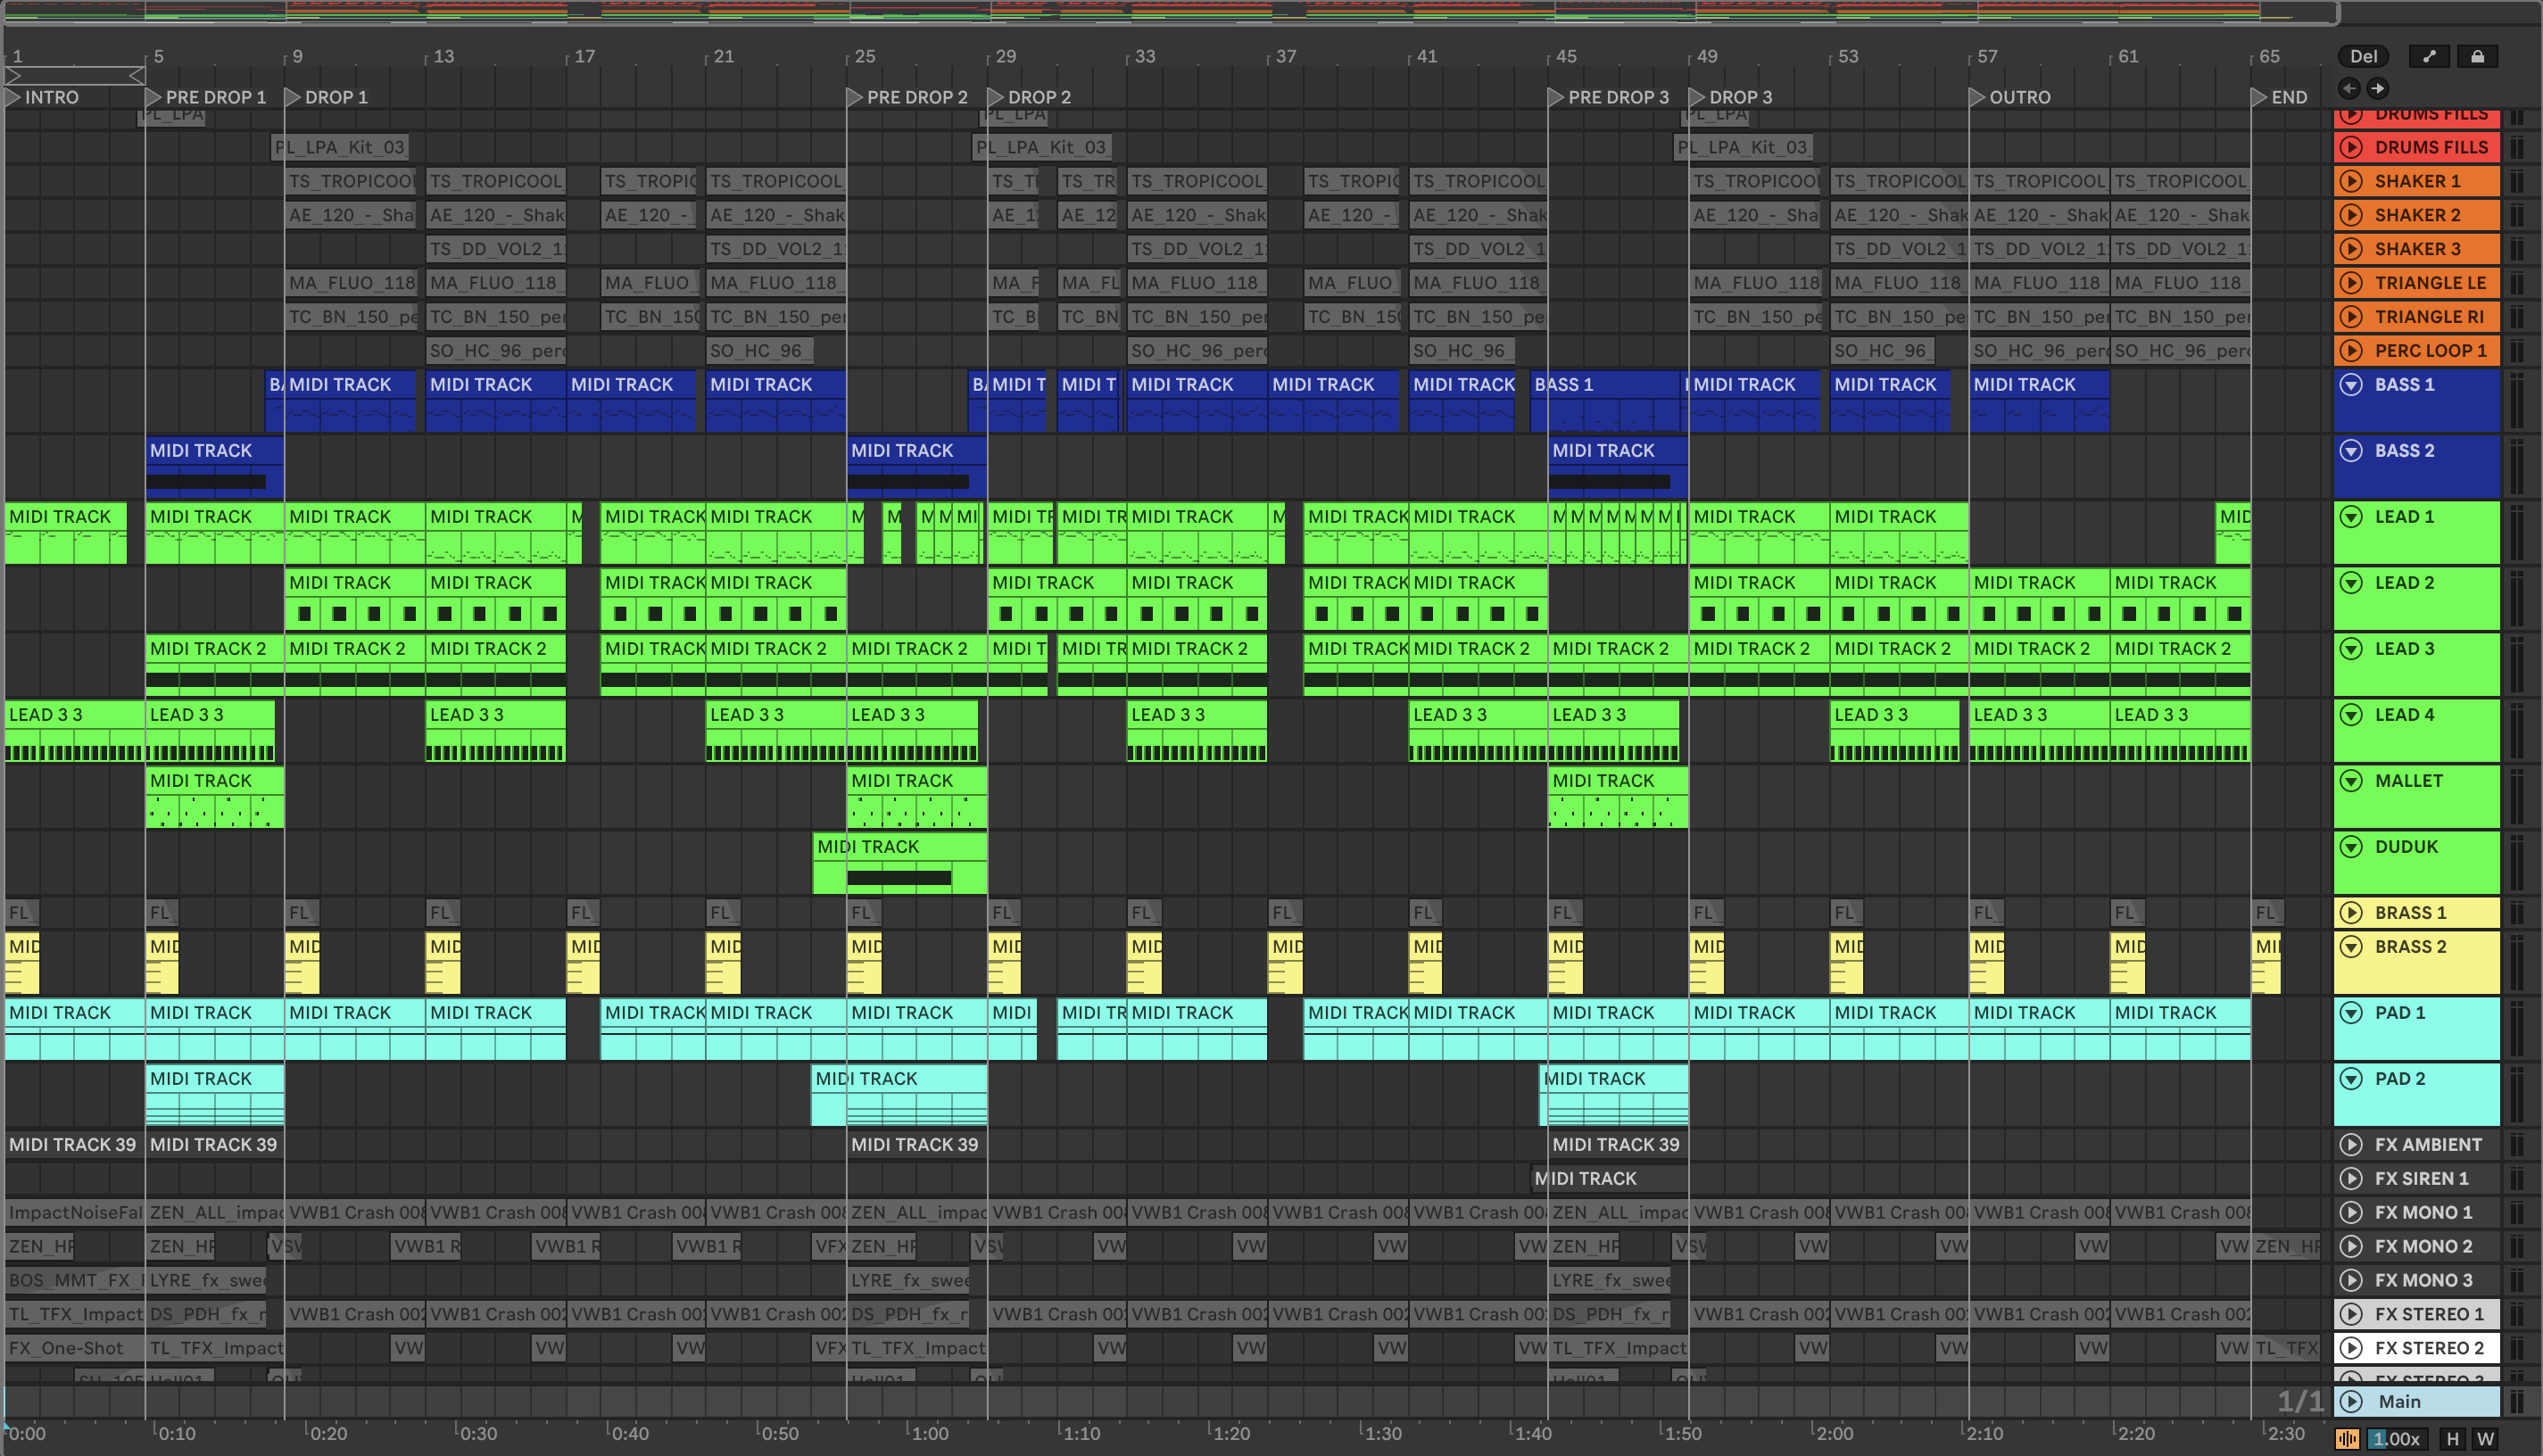Collapse the PAD 1 track
The width and height of the screenshot is (2543, 1456).
2351,1013
